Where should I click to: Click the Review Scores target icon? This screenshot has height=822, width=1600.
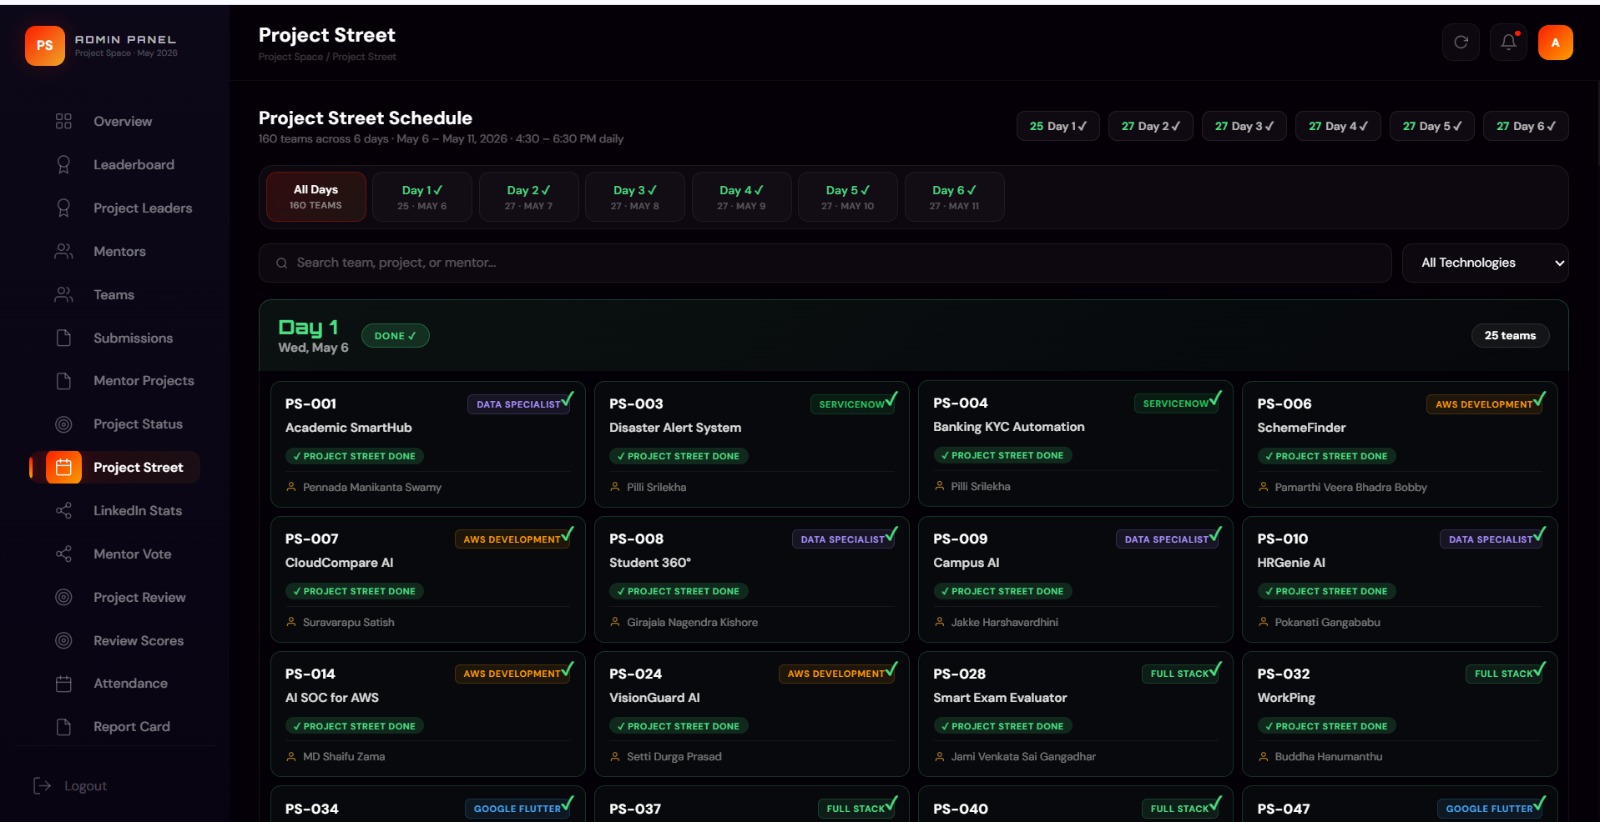(64, 640)
